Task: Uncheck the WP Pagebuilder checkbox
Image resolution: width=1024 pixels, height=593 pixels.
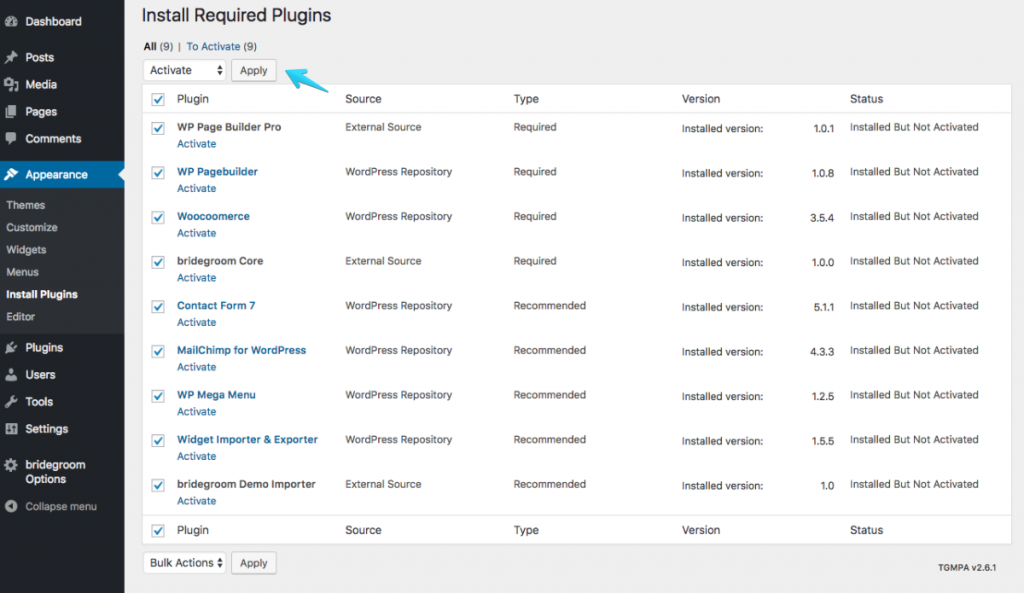Action: tap(158, 172)
